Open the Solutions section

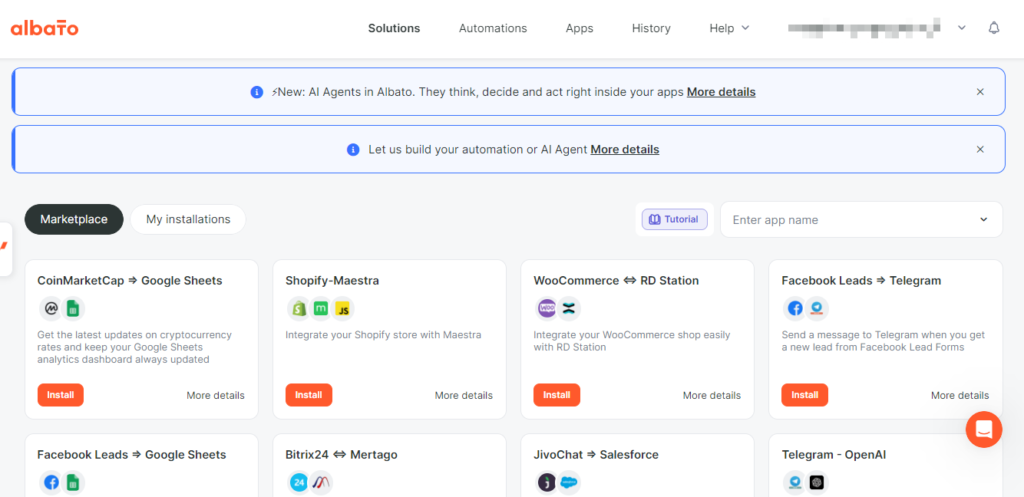(394, 28)
